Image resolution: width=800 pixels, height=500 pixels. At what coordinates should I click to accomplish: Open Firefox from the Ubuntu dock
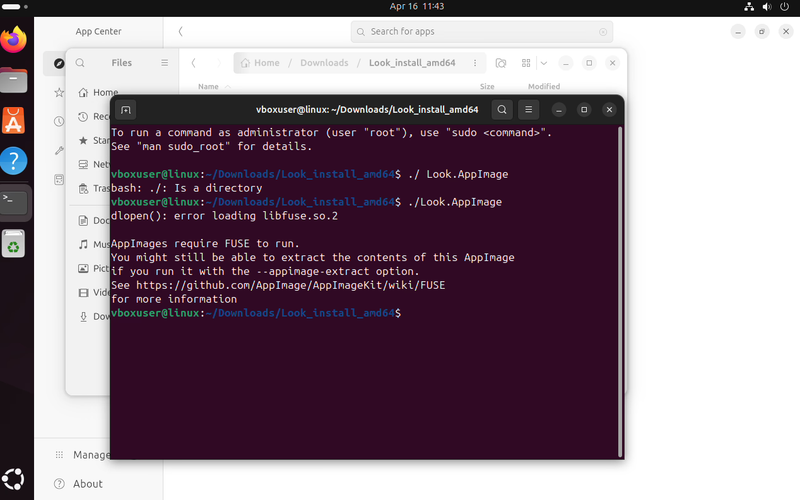[14, 39]
